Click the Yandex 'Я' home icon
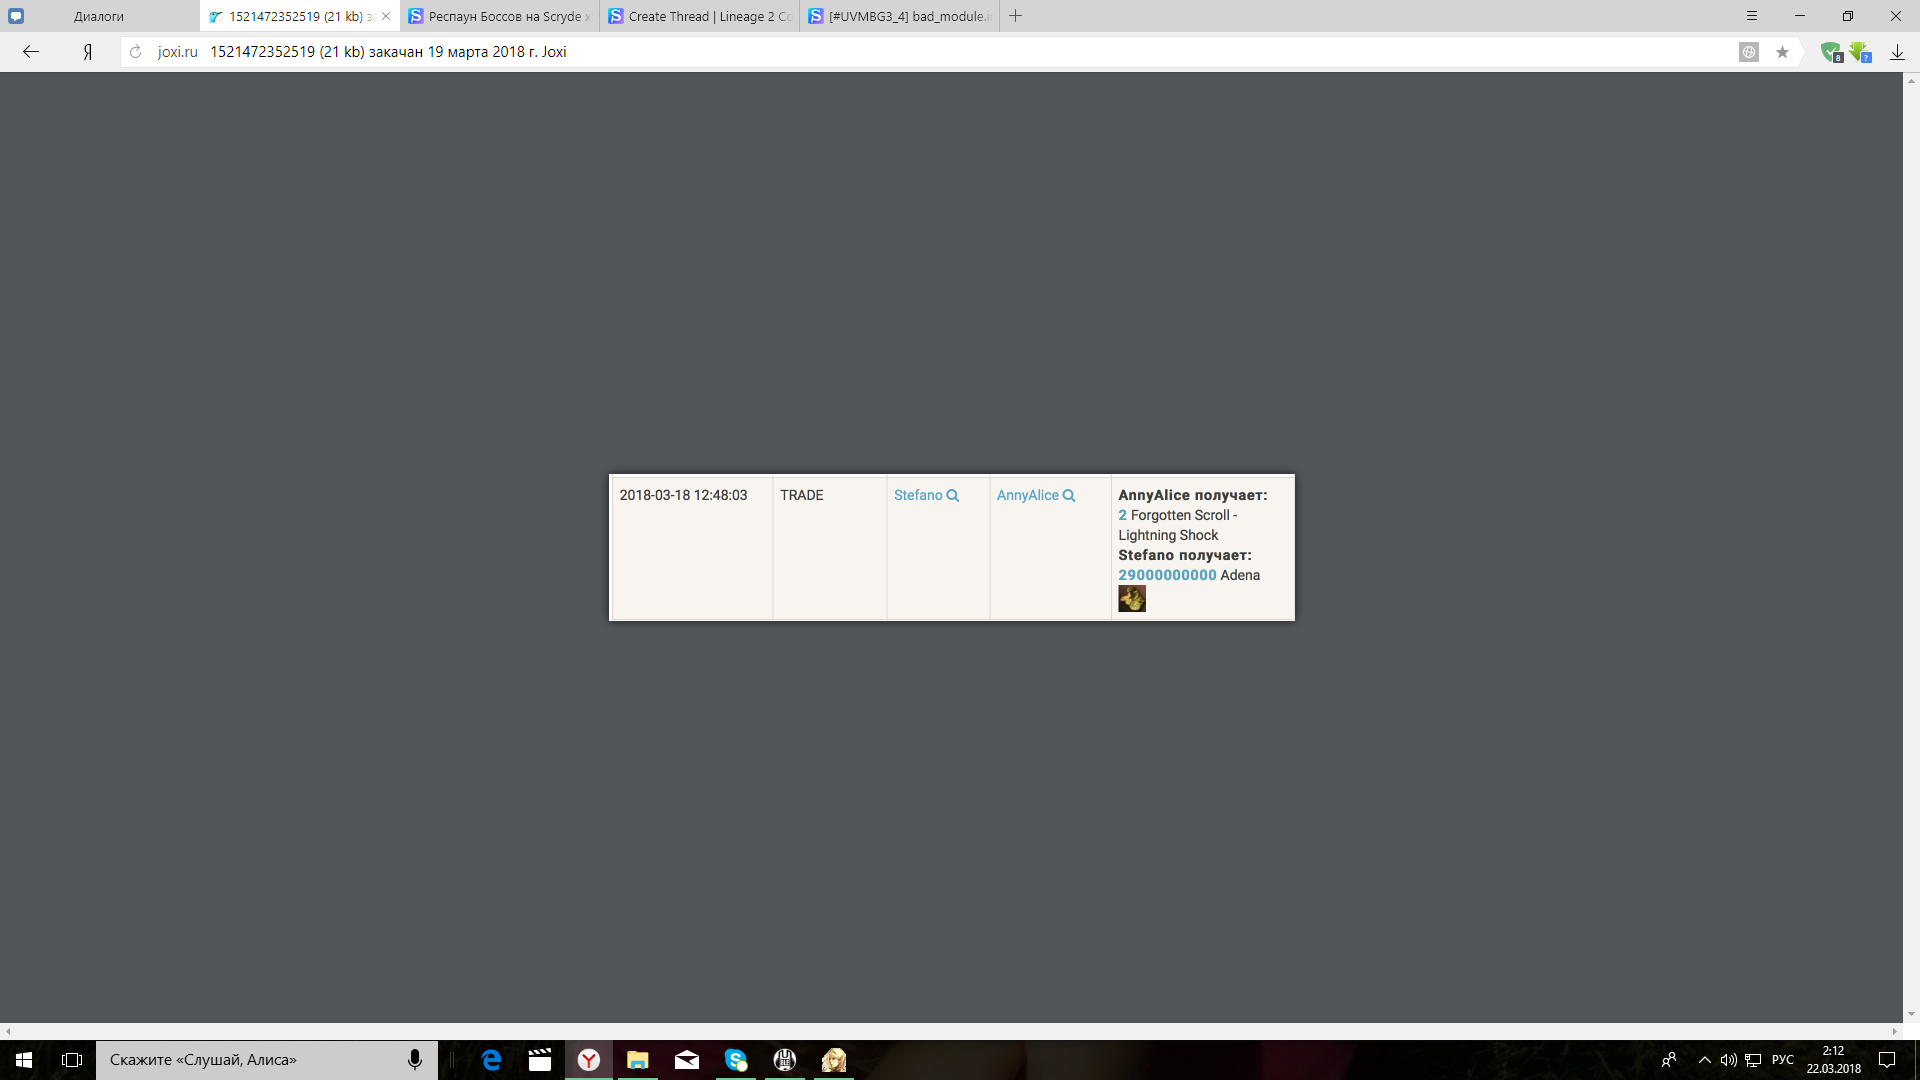This screenshot has width=1920, height=1080. click(x=88, y=52)
